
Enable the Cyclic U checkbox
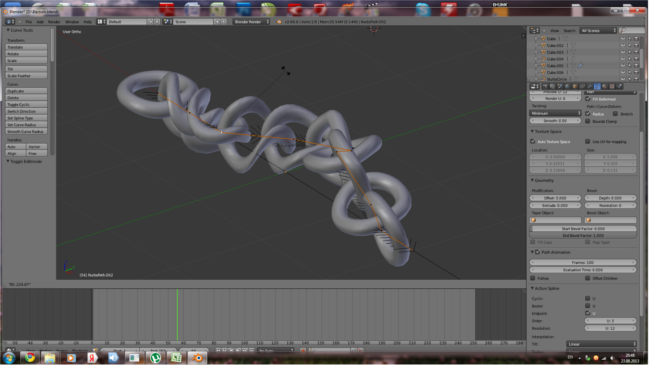tap(588, 298)
